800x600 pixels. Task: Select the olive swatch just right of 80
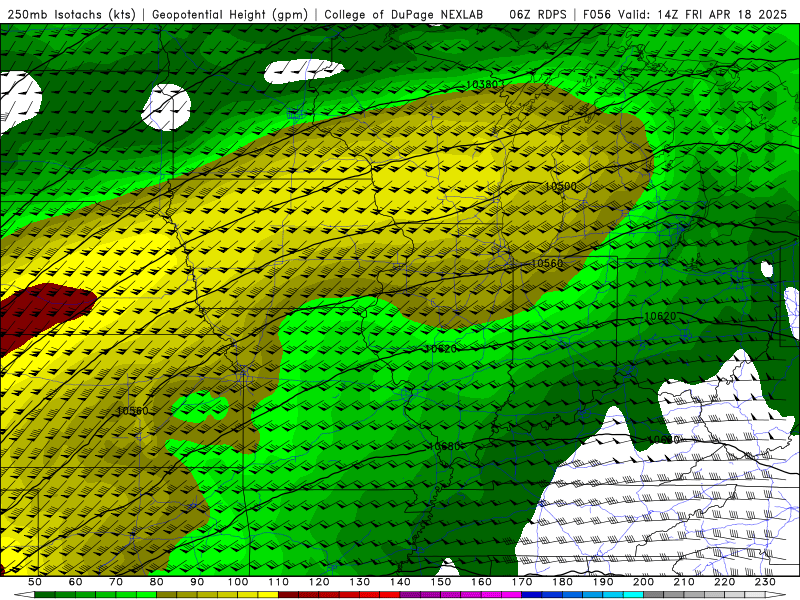click(167, 595)
